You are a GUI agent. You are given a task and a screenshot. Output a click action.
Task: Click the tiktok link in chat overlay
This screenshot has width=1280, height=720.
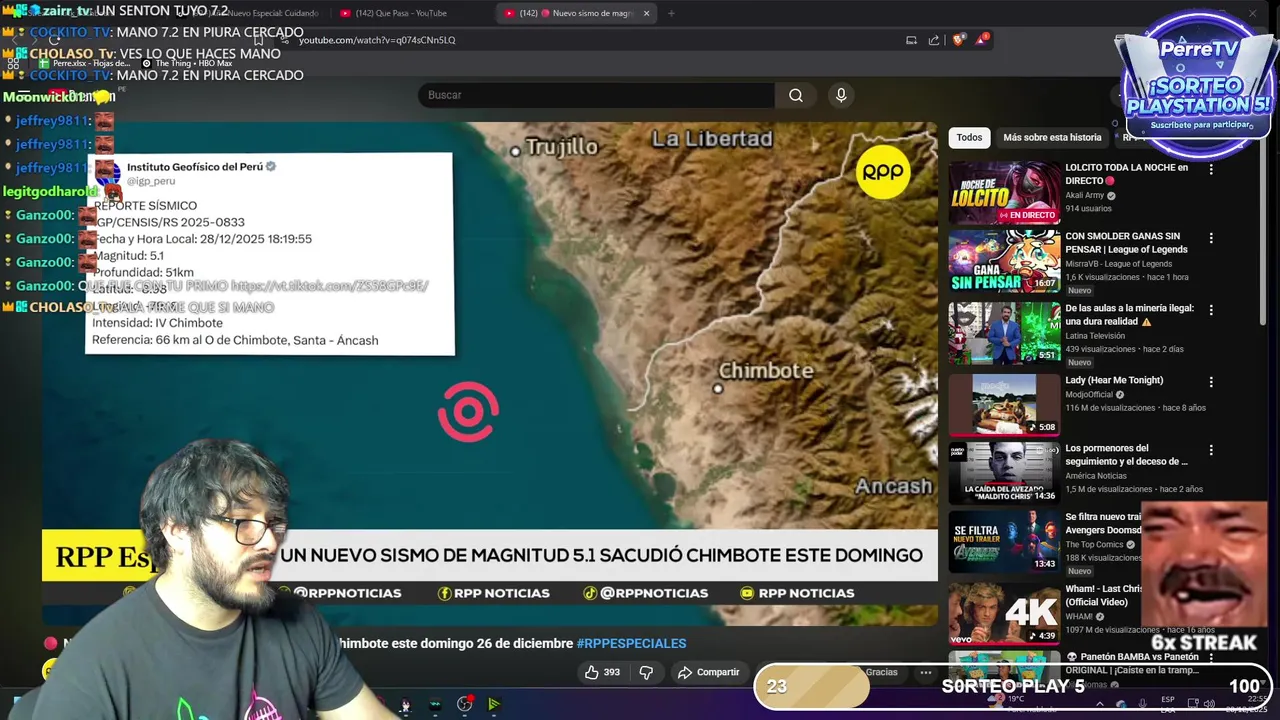(x=329, y=285)
